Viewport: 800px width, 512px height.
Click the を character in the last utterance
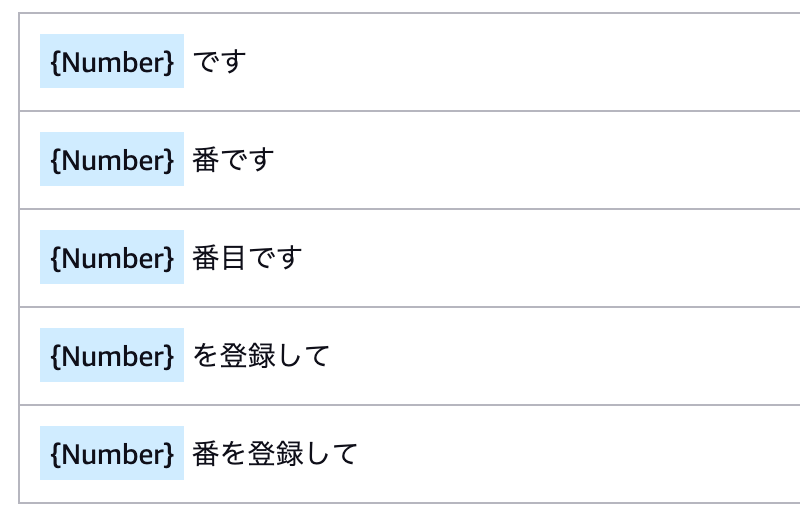(234, 453)
